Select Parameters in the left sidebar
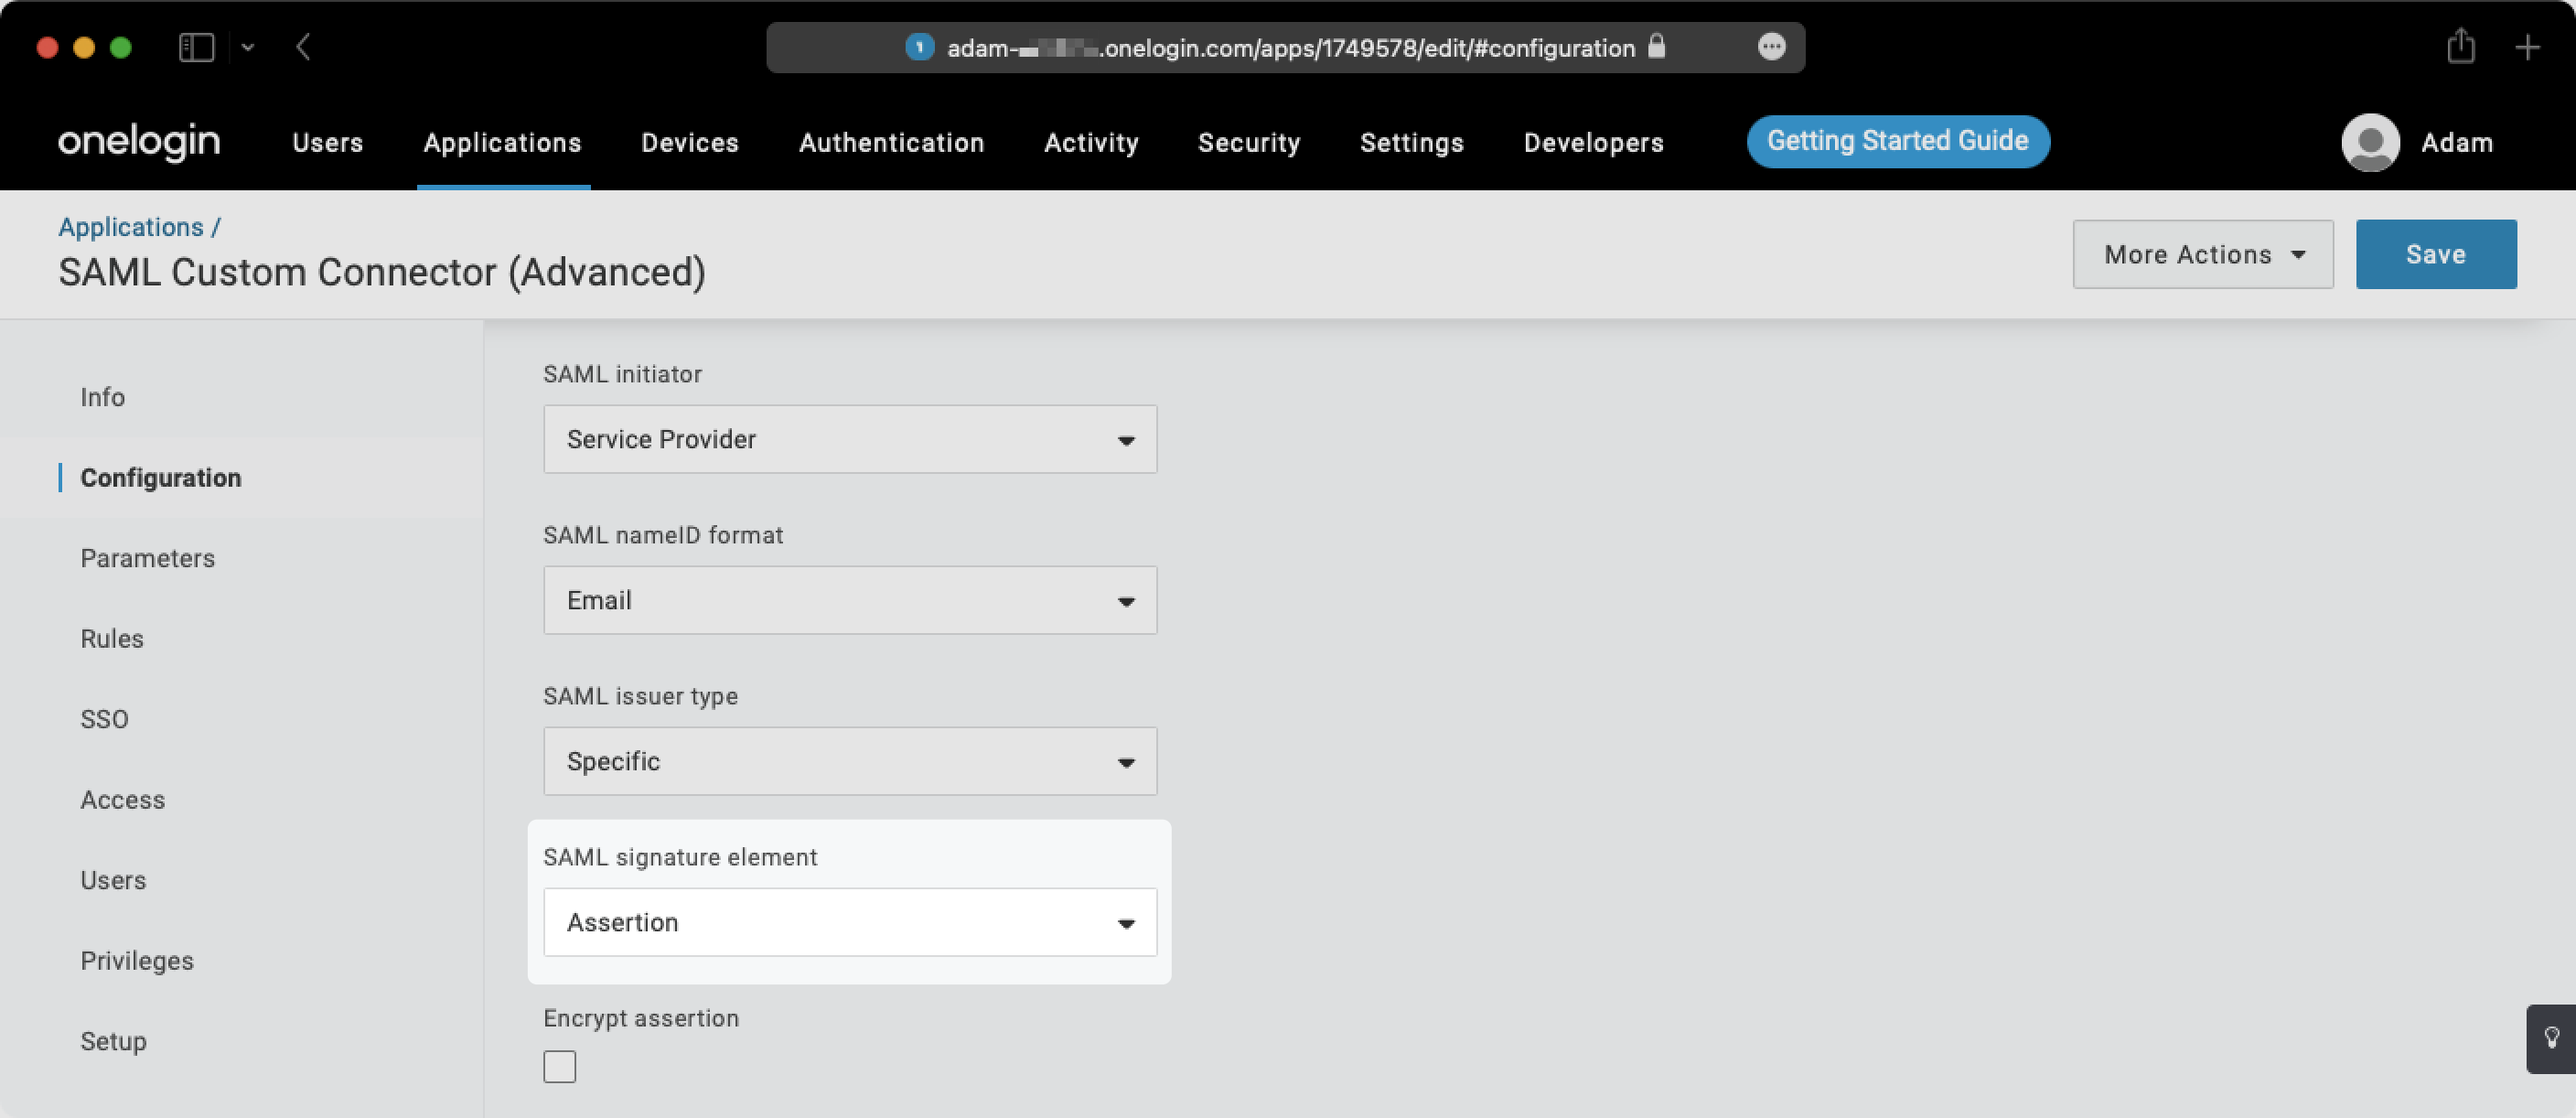The height and width of the screenshot is (1118, 2576). (x=147, y=558)
